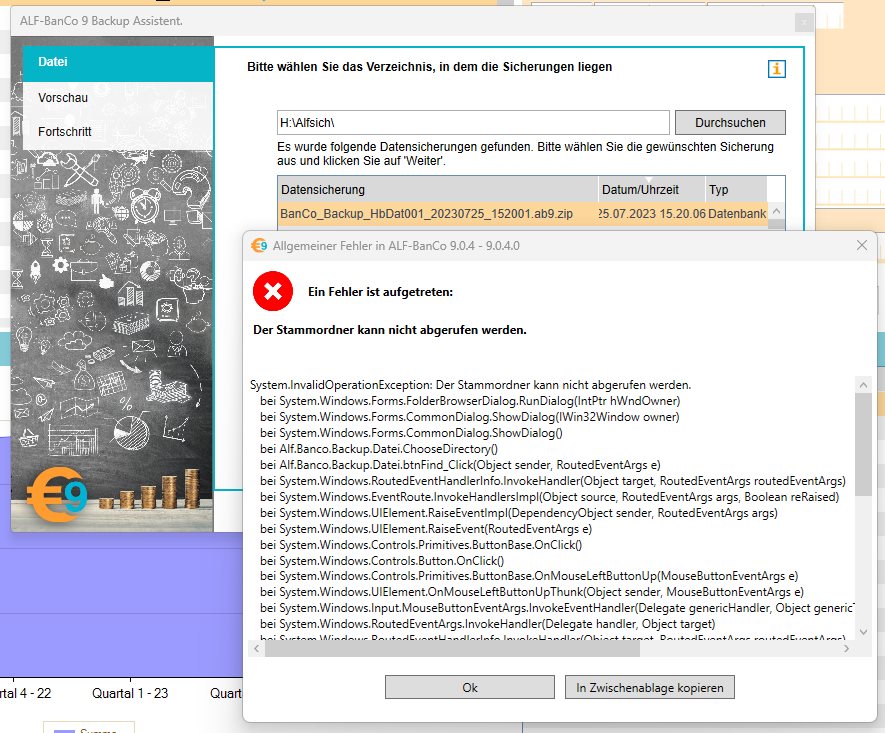Click the Durchsuchen button
This screenshot has width=885, height=733.
(730, 122)
